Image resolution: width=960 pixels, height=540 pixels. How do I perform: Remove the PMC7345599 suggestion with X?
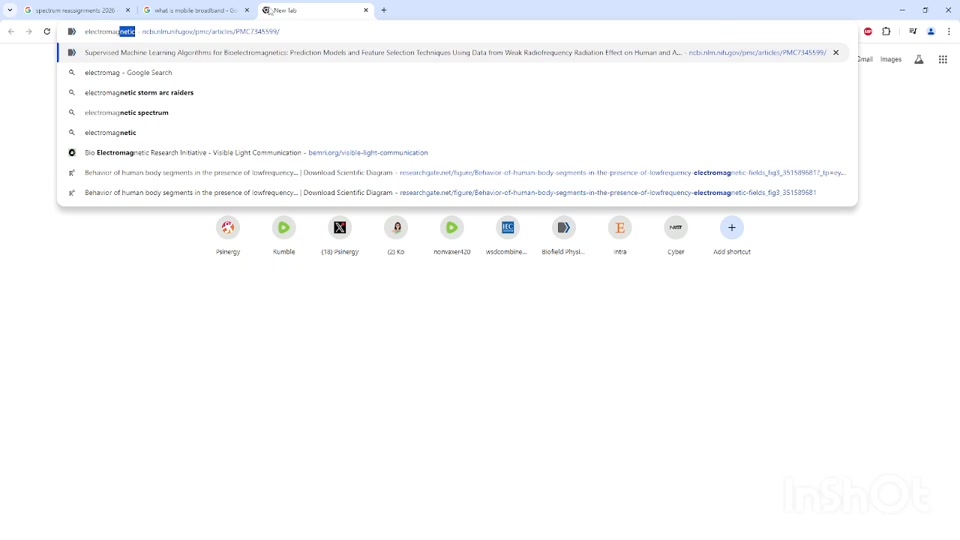836,53
